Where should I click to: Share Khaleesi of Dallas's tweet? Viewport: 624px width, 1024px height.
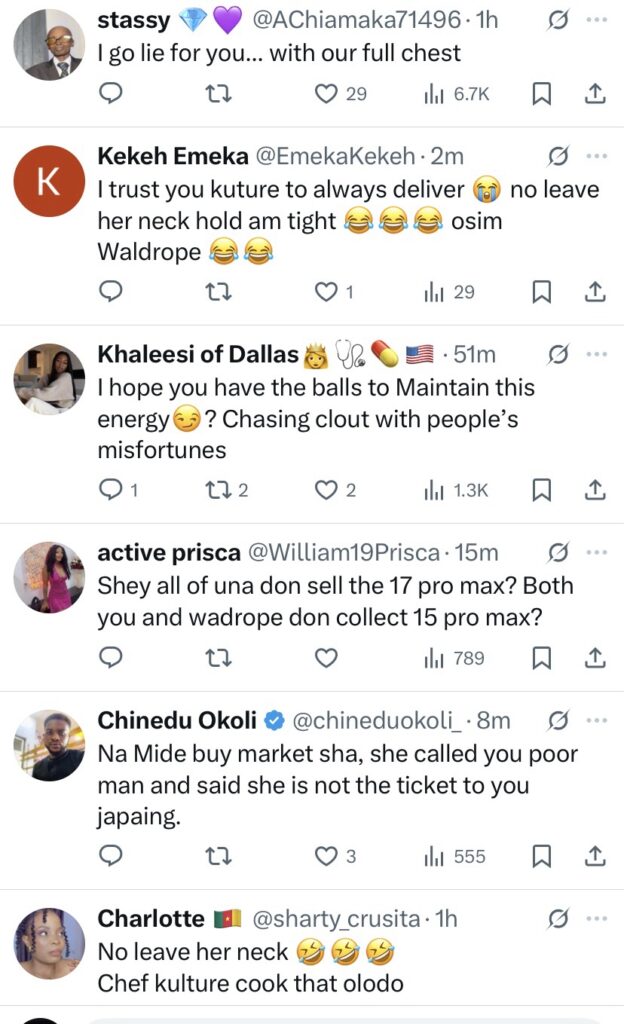point(594,490)
